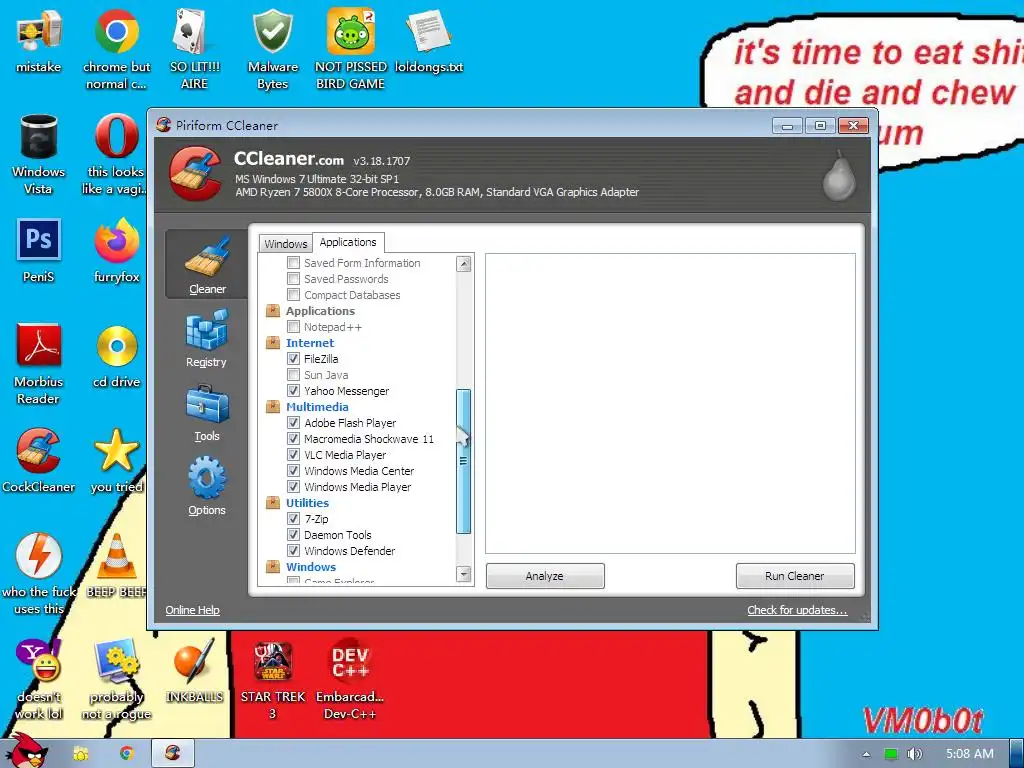Click the Multimedia category heading
Screen dimensions: 1024x768
[x=317, y=407]
